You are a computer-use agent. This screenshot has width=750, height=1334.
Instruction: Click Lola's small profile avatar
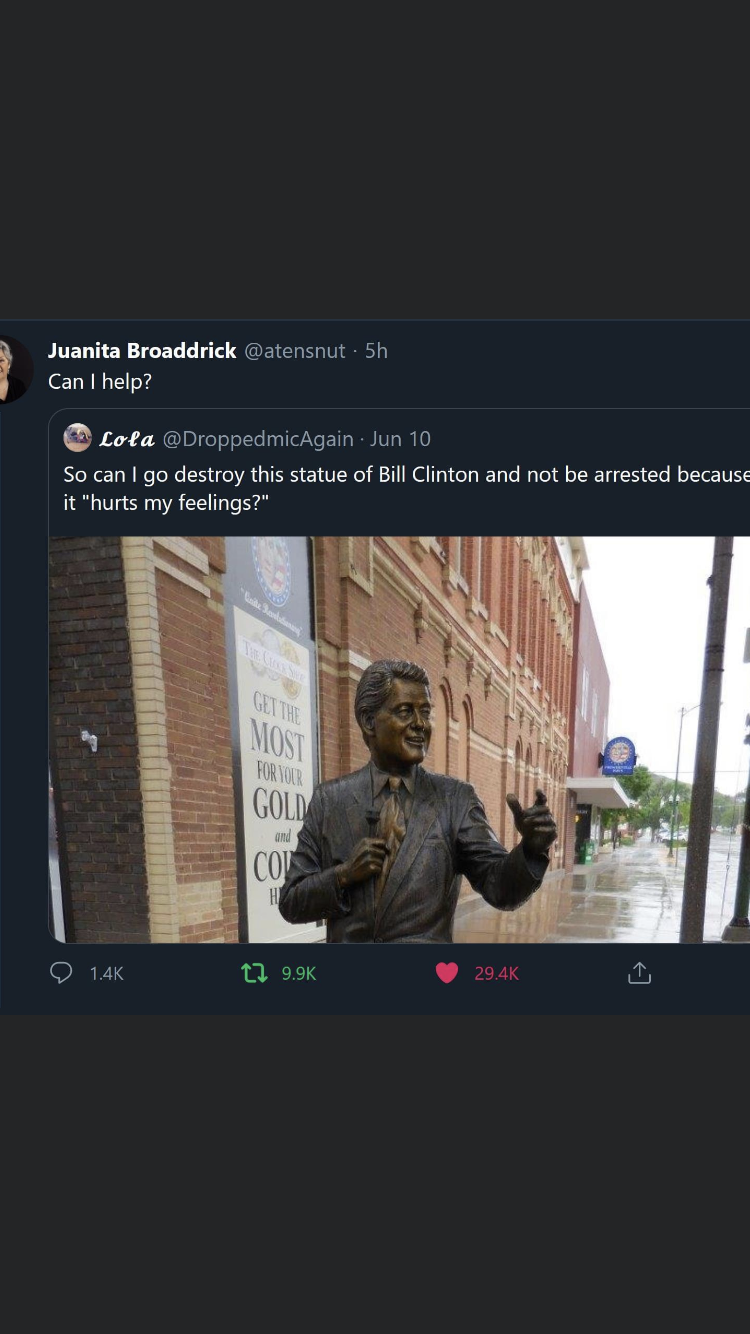click(78, 438)
